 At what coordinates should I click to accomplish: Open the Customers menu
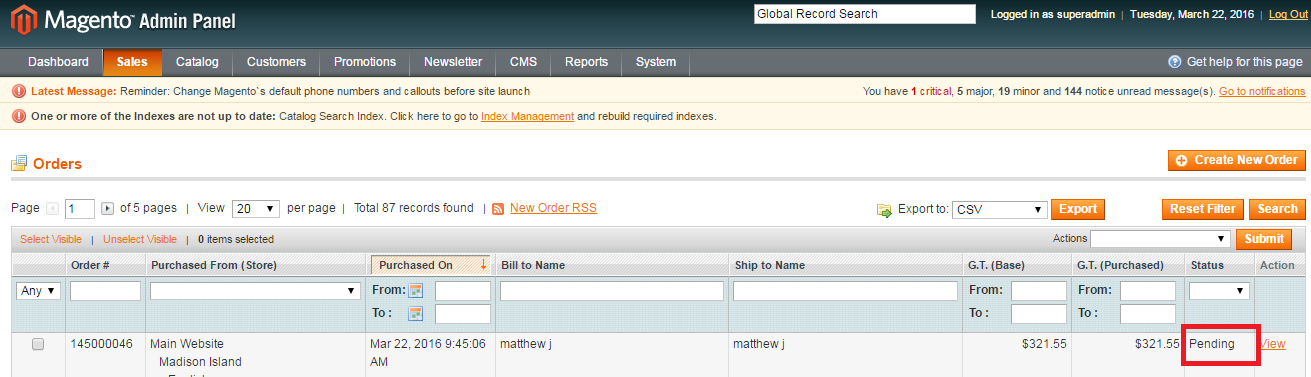[x=276, y=62]
